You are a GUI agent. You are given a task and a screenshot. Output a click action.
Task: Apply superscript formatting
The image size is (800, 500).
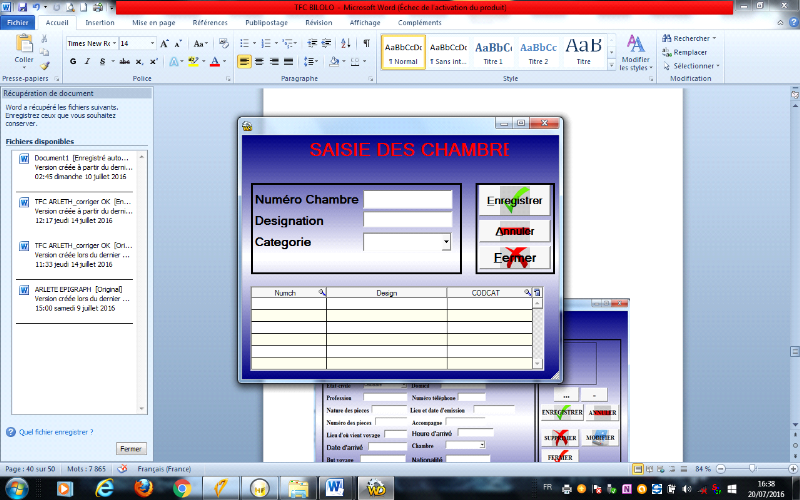point(154,62)
